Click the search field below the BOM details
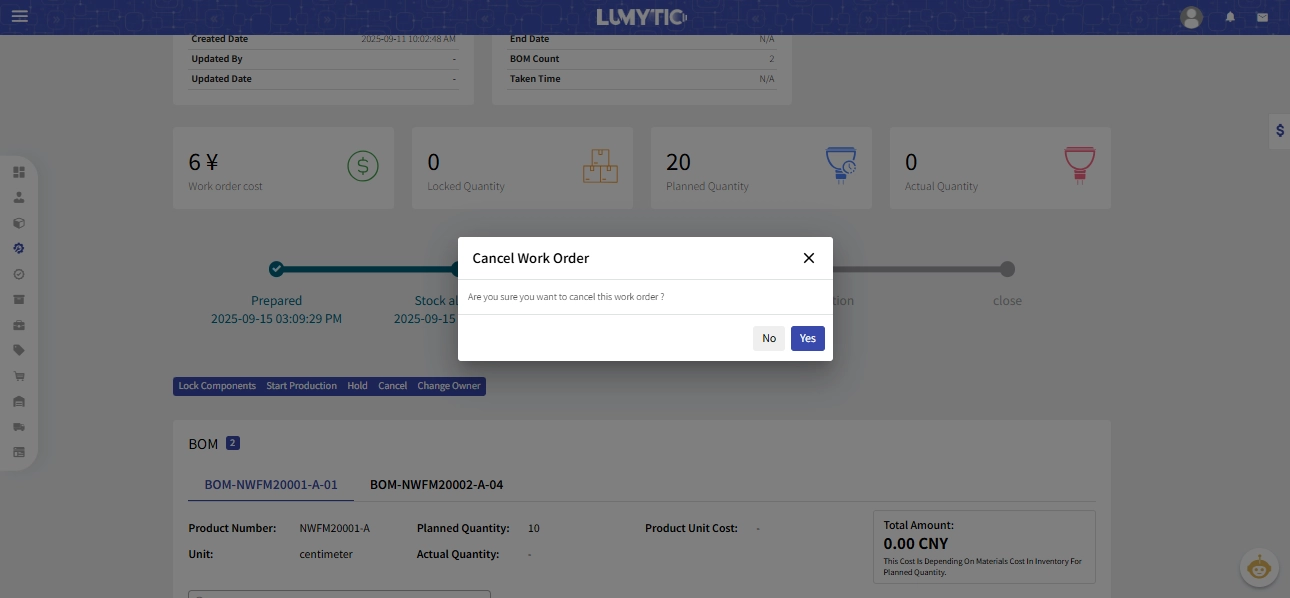Image resolution: width=1290 pixels, height=598 pixels. coord(339,594)
